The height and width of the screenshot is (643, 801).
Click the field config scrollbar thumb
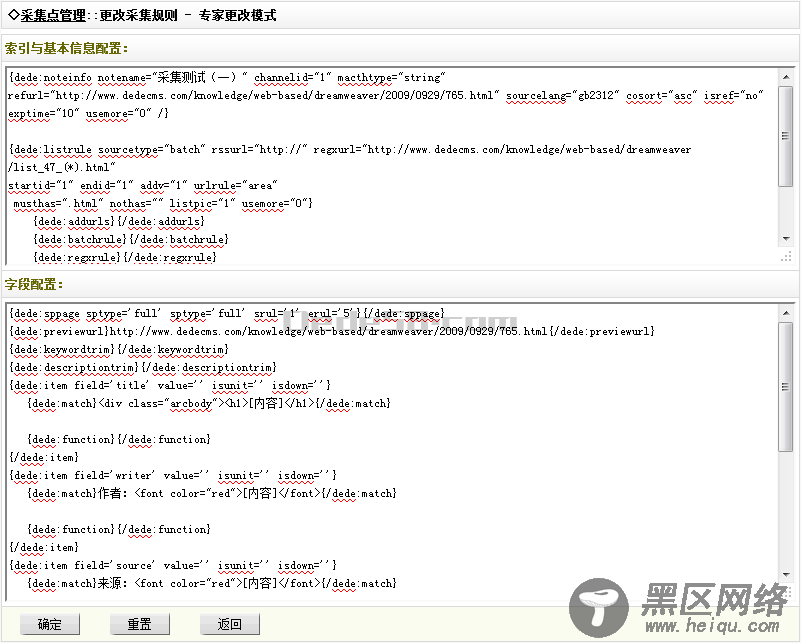786,387
